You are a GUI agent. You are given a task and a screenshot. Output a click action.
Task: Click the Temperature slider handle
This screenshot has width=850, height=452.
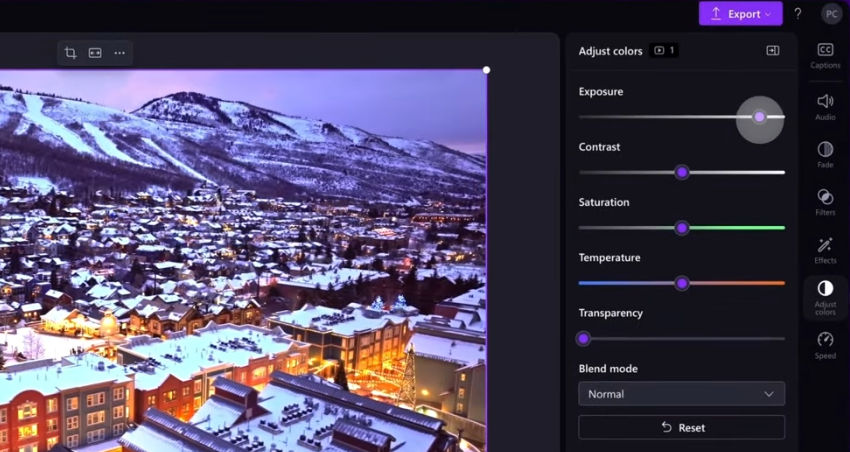(682, 283)
